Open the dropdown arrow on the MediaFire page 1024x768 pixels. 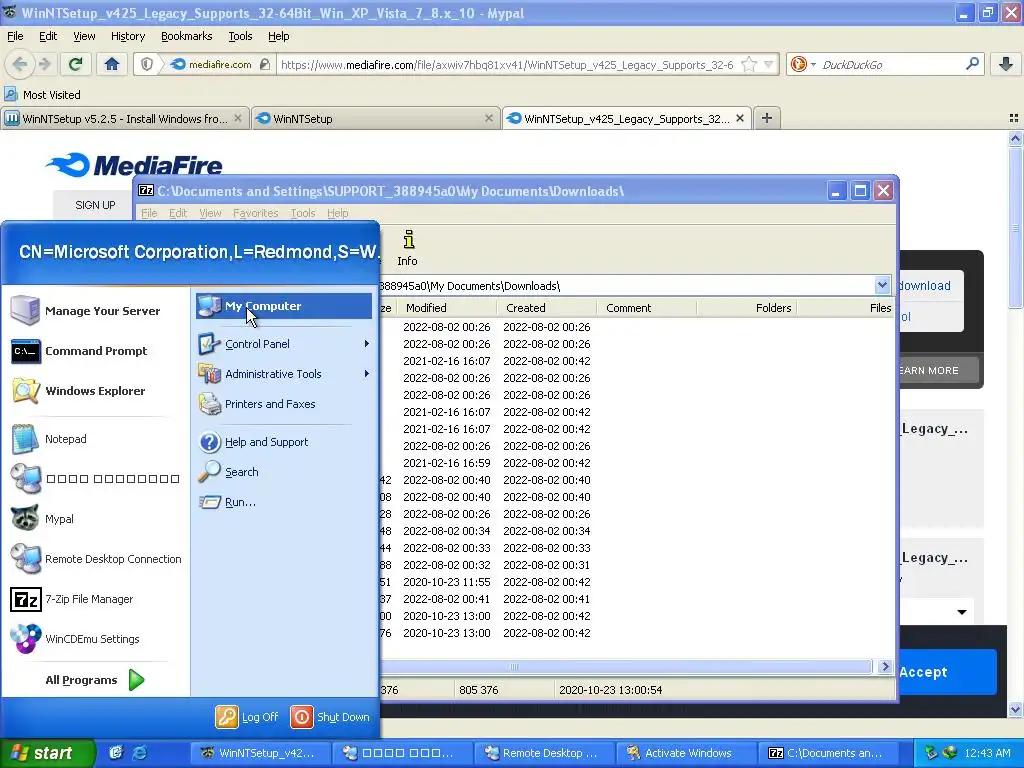pos(962,612)
